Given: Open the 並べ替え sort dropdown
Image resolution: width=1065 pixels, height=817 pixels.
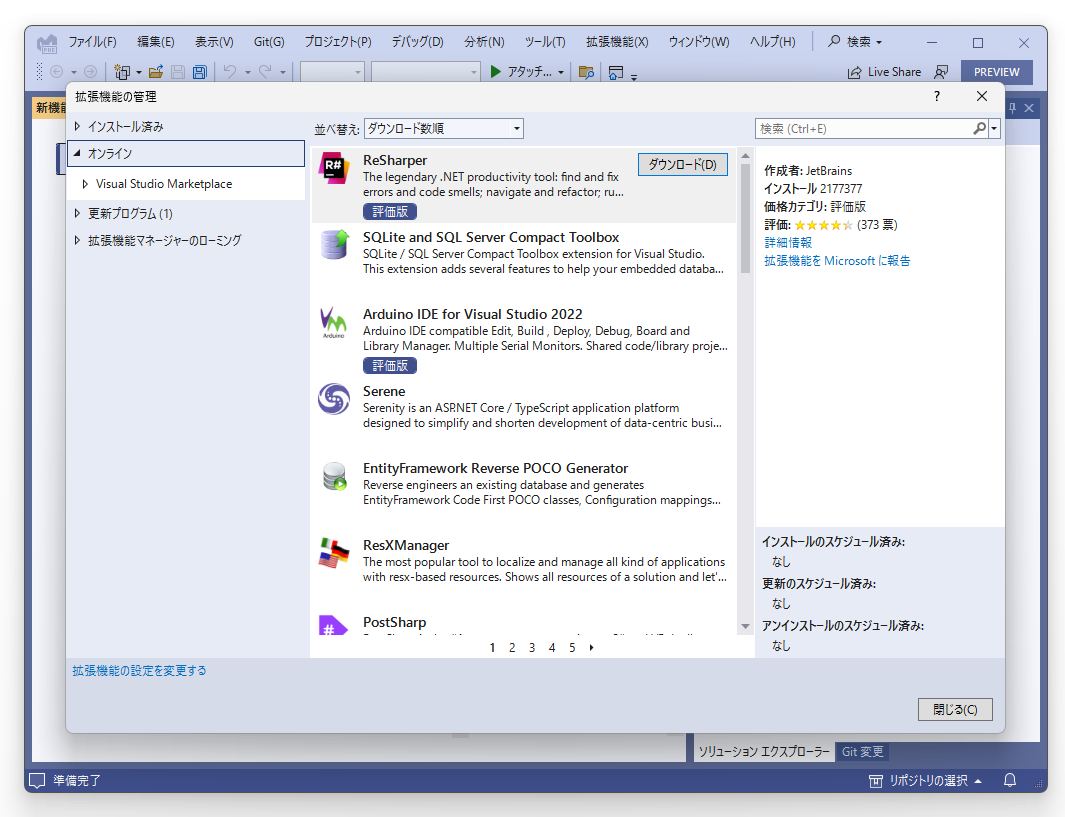Looking at the screenshot, I should [x=444, y=128].
